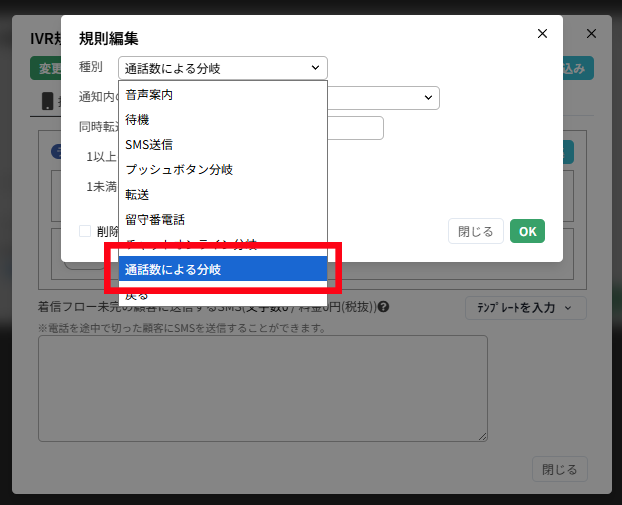Click the SMS message text area
Screen dimensions: 622x505
click(x=263, y=388)
